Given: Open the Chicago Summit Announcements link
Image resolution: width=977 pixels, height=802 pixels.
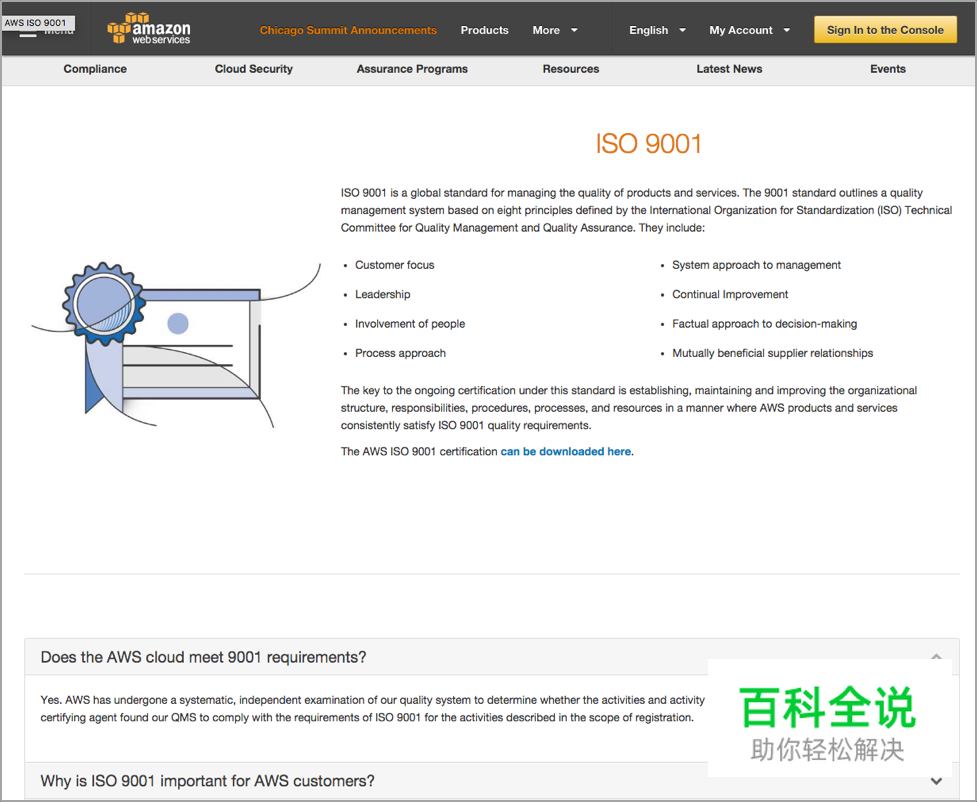Looking at the screenshot, I should (348, 30).
